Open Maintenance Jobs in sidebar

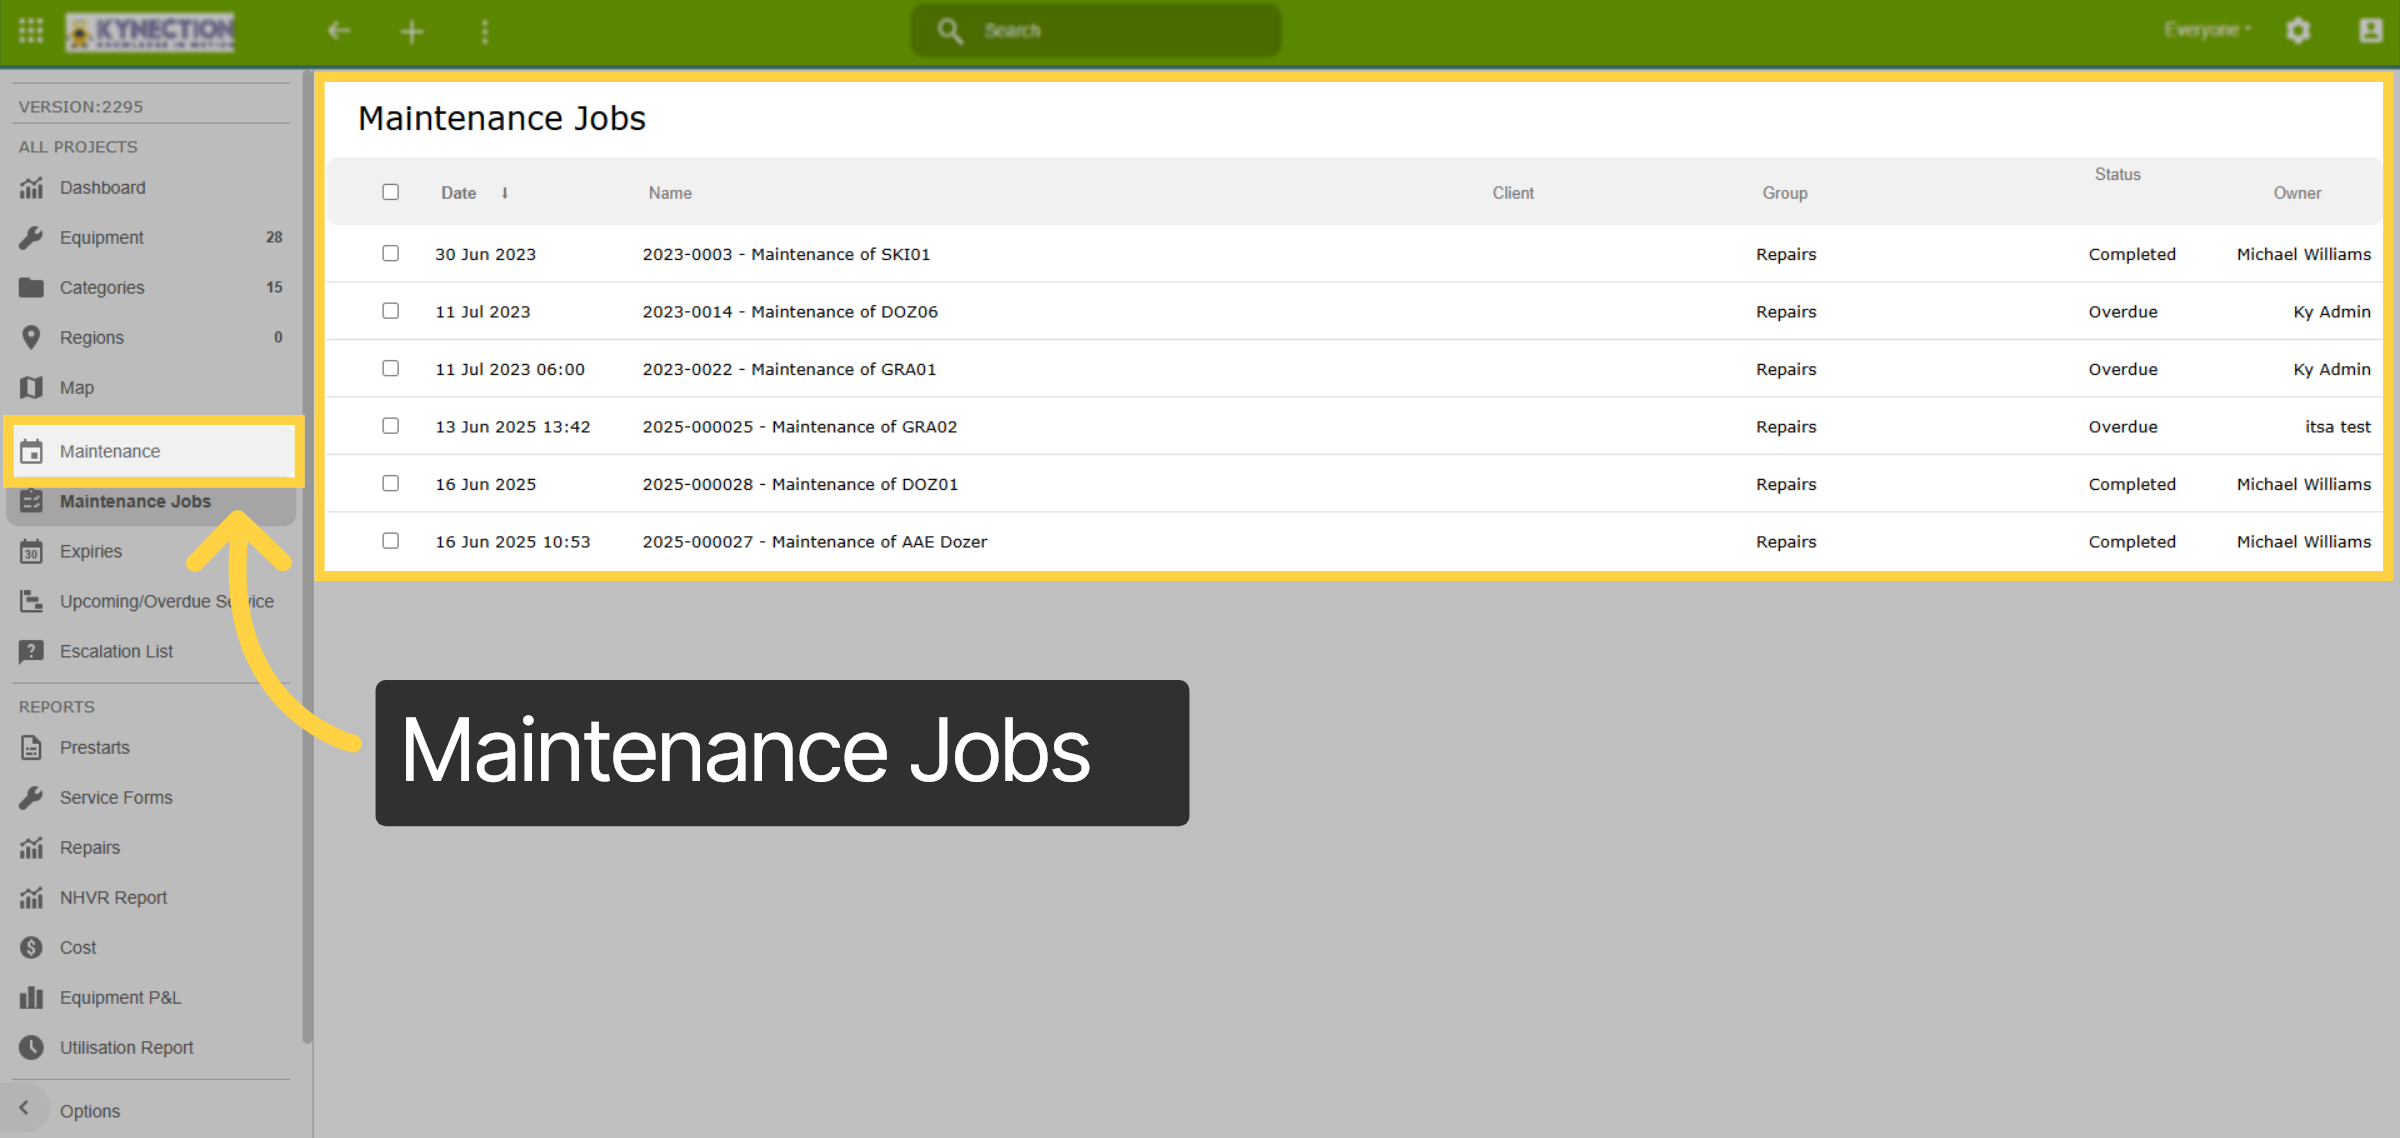(x=152, y=502)
